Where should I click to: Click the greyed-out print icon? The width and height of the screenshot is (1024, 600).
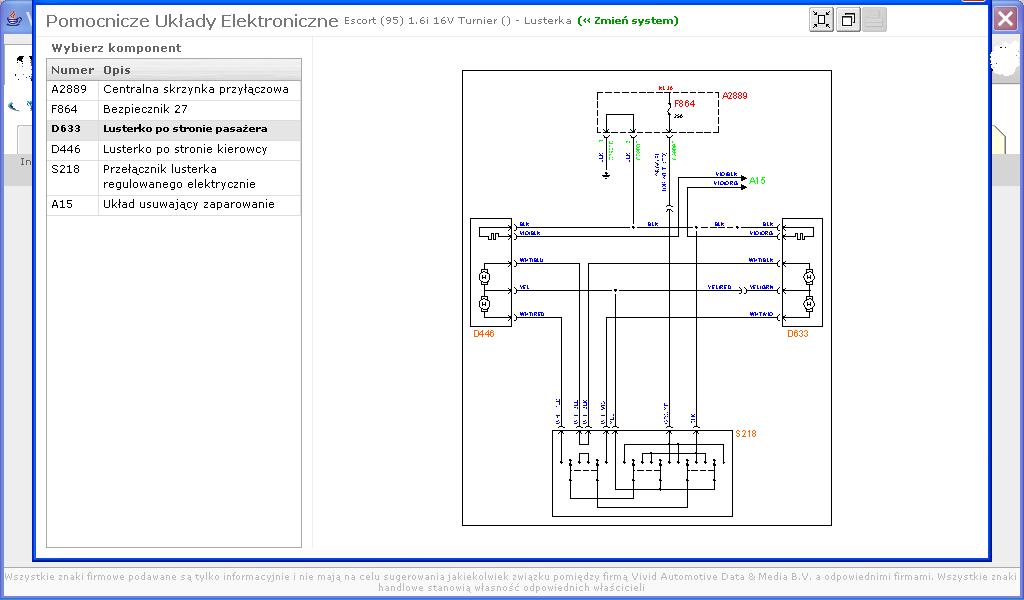coord(874,20)
